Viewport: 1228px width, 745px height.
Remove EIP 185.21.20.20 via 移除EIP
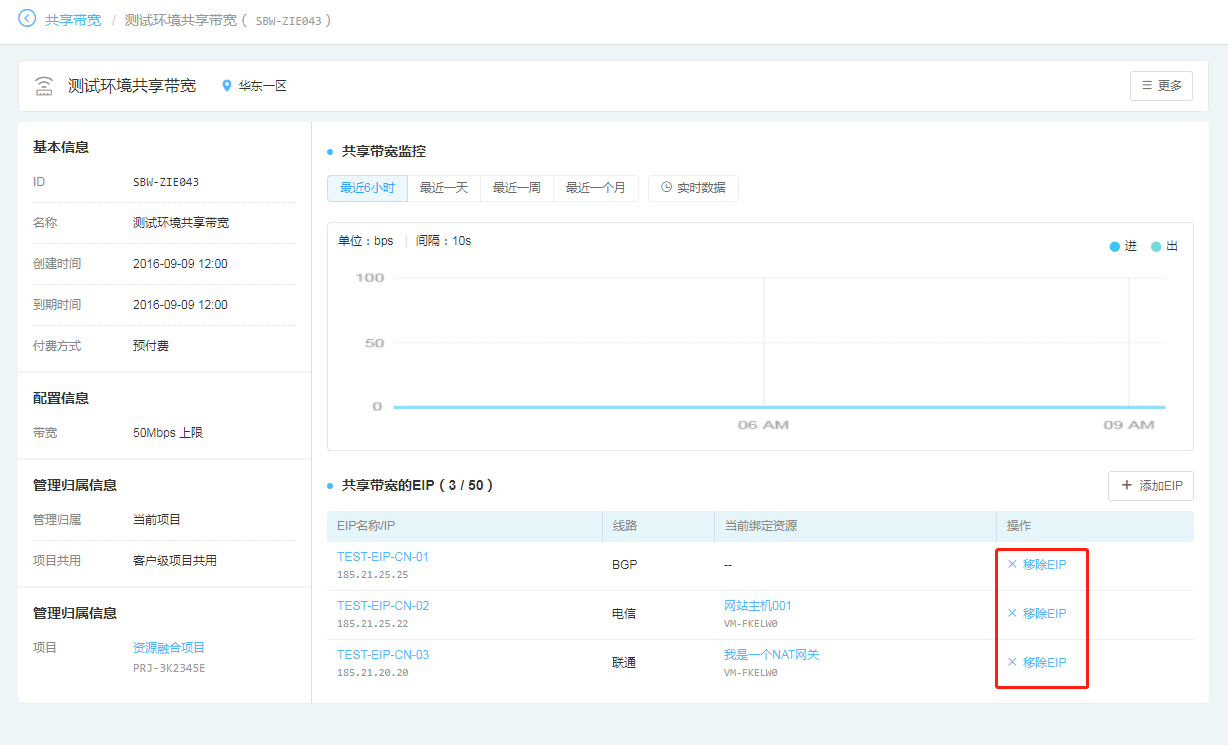[x=1037, y=662]
